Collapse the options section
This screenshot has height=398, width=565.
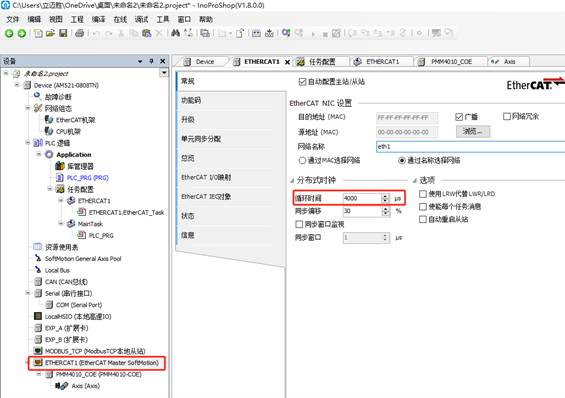(414, 180)
